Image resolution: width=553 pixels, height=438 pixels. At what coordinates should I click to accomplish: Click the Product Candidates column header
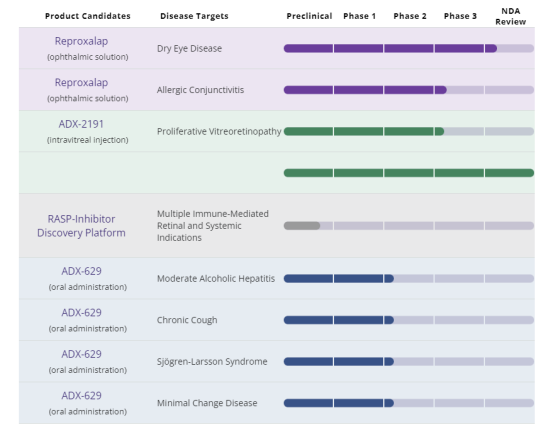(x=88, y=16)
